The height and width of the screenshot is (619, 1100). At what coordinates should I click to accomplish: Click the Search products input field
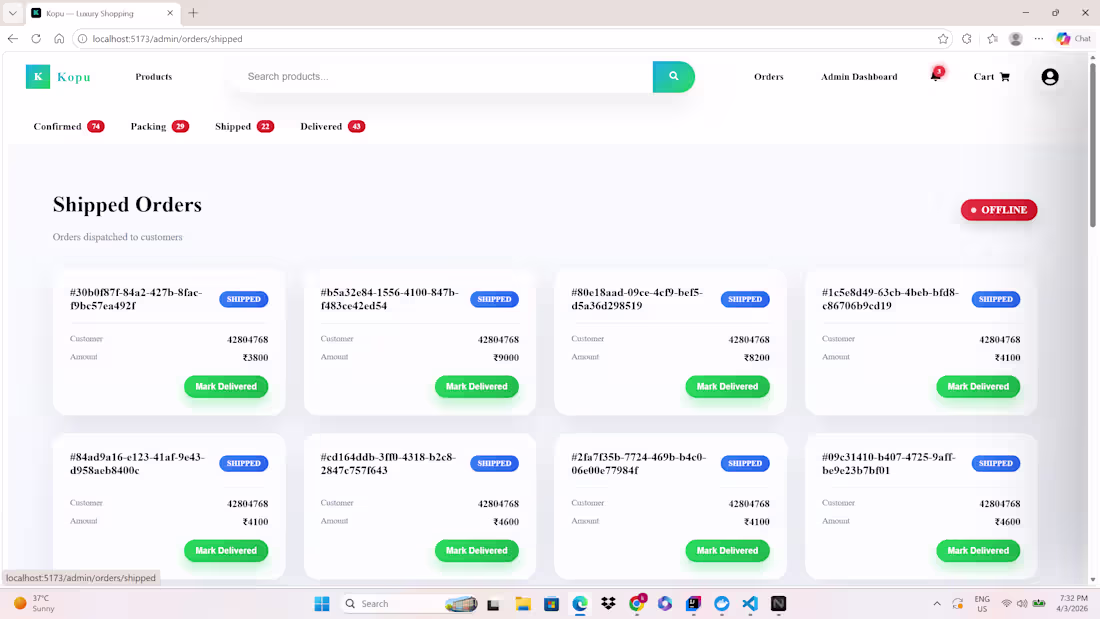click(440, 76)
